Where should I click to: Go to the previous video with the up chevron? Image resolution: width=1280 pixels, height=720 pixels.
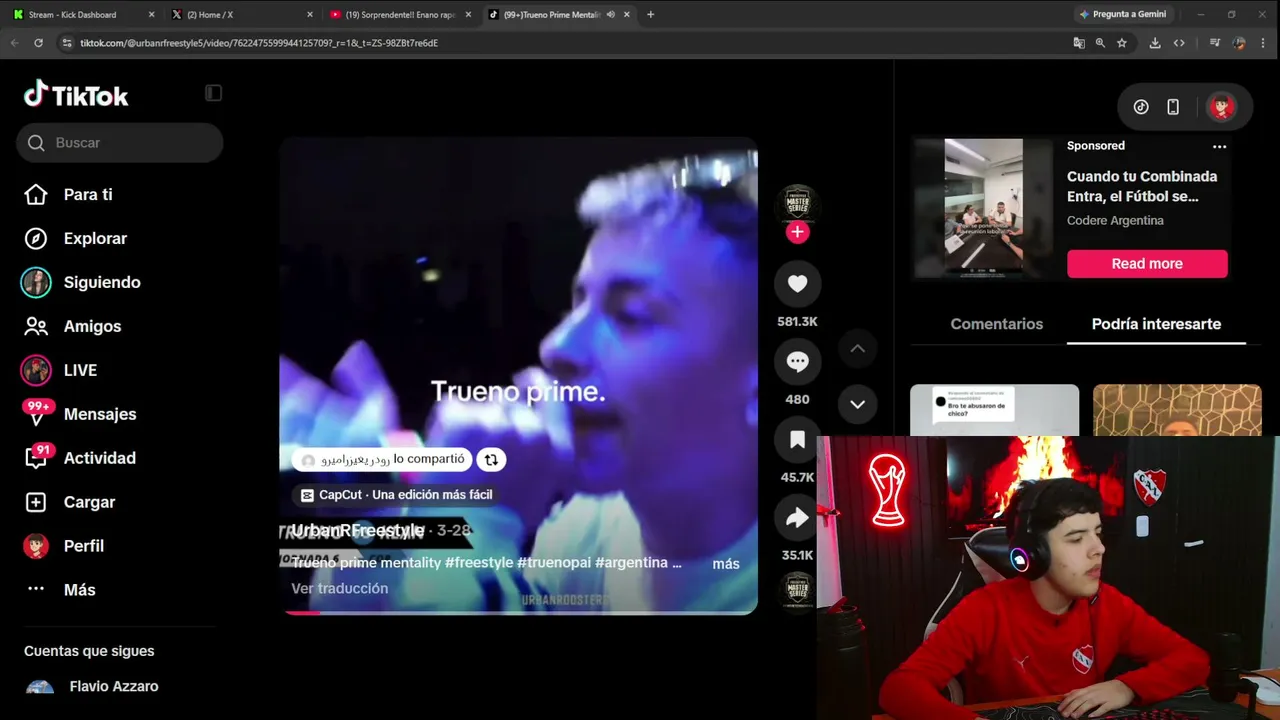click(857, 349)
